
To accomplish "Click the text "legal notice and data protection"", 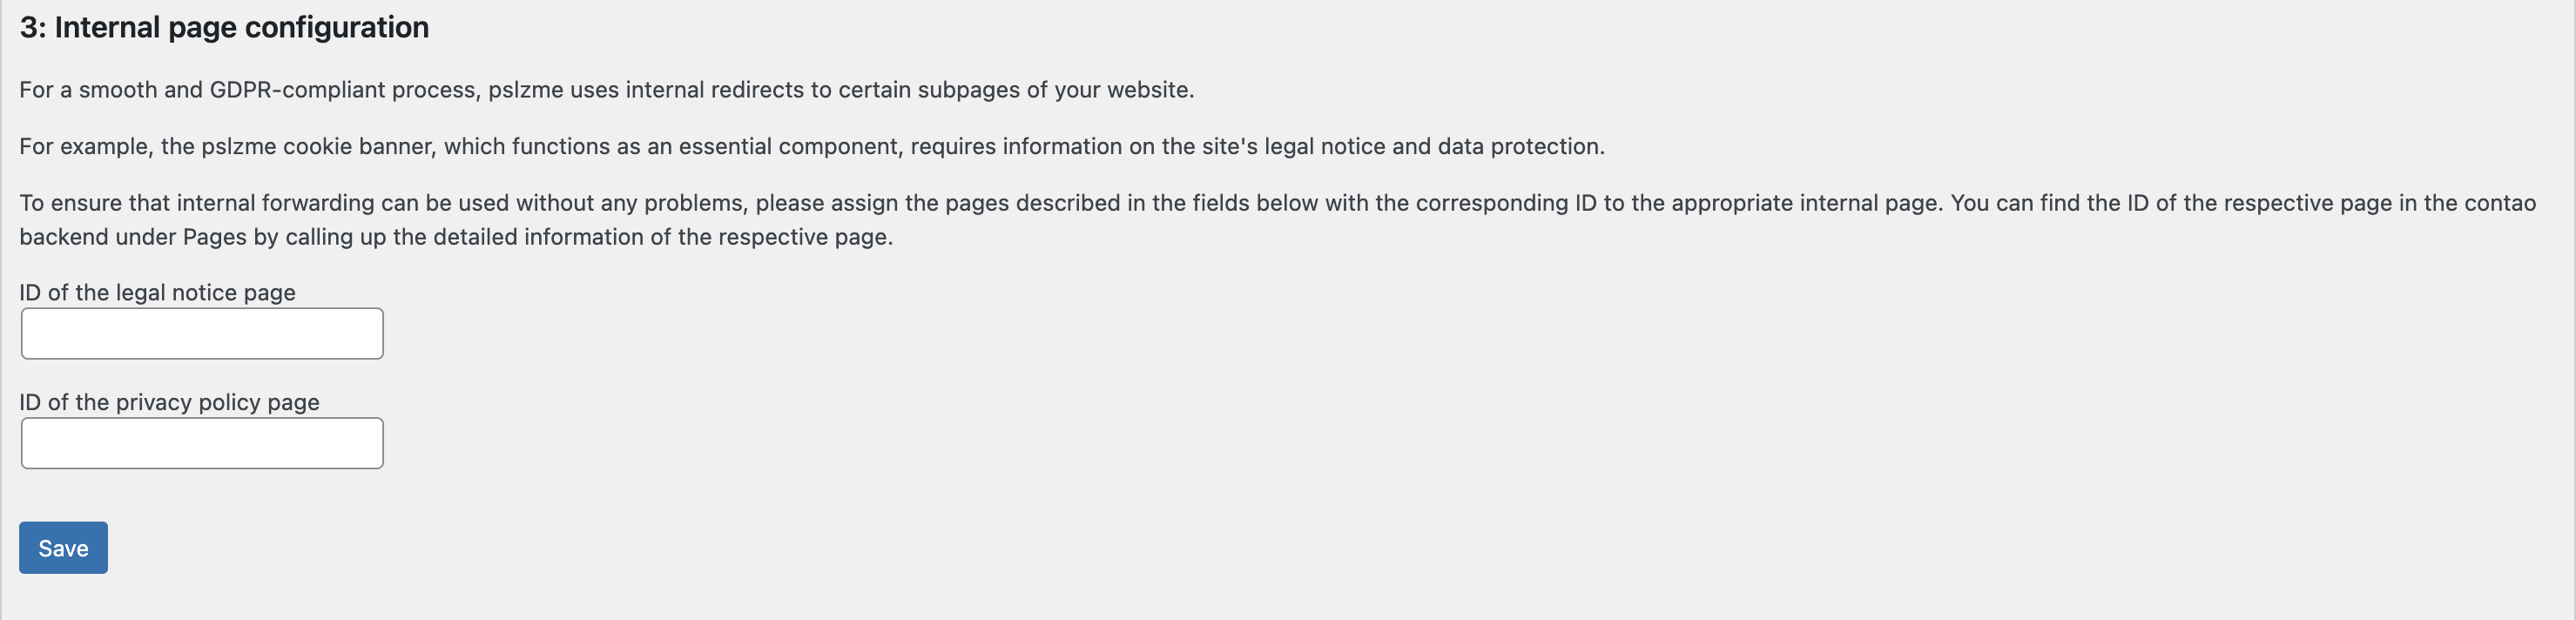I will point(1433,147).
